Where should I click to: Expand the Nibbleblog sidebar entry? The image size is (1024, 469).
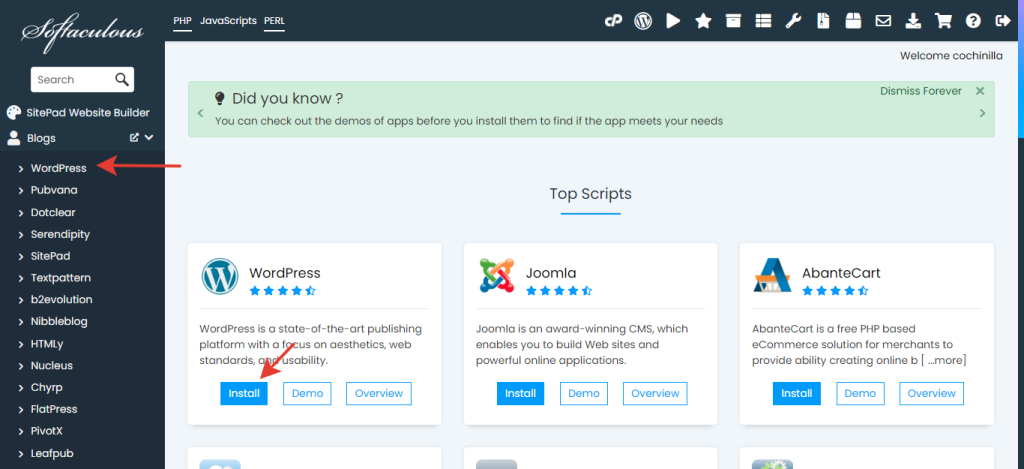[x=22, y=322]
